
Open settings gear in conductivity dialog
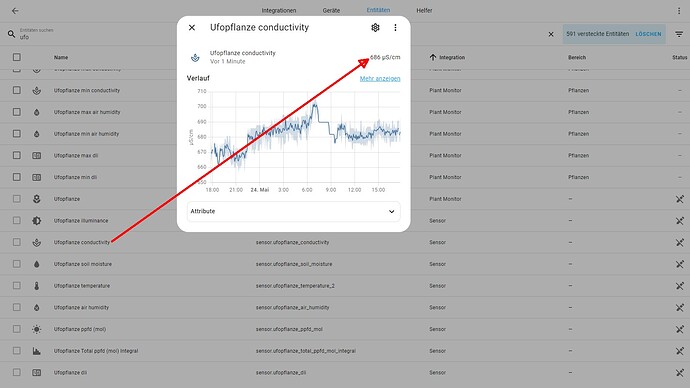click(x=375, y=27)
